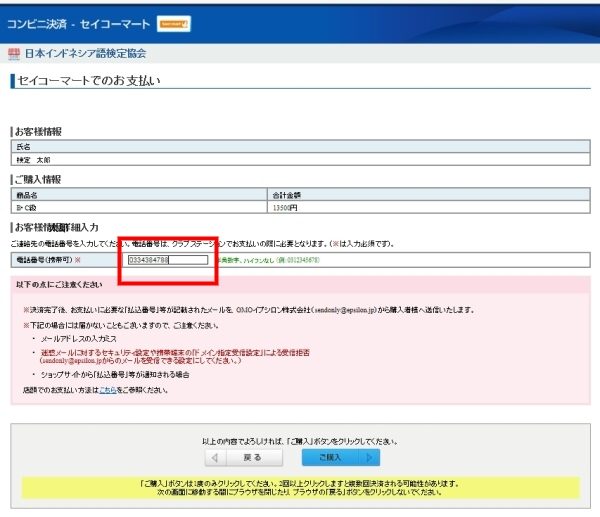This screenshot has height=517, width=600.
Task: Select the ショップサイトから払込番号 bullet item
Action: click(x=115, y=375)
